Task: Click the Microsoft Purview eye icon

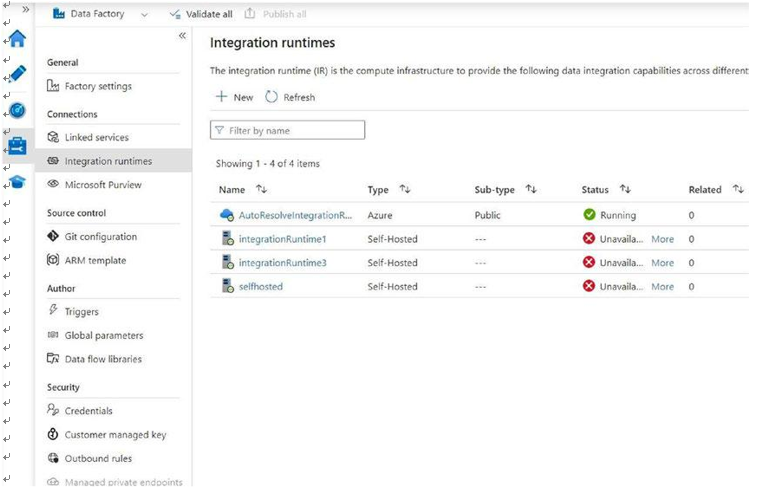Action: click(x=53, y=184)
